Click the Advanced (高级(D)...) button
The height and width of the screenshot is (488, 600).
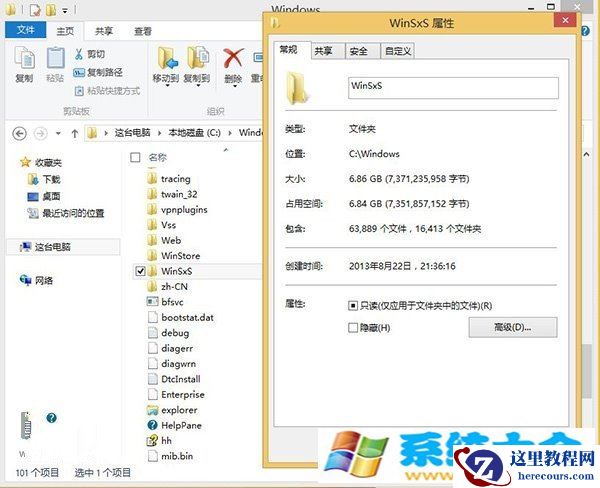513,327
